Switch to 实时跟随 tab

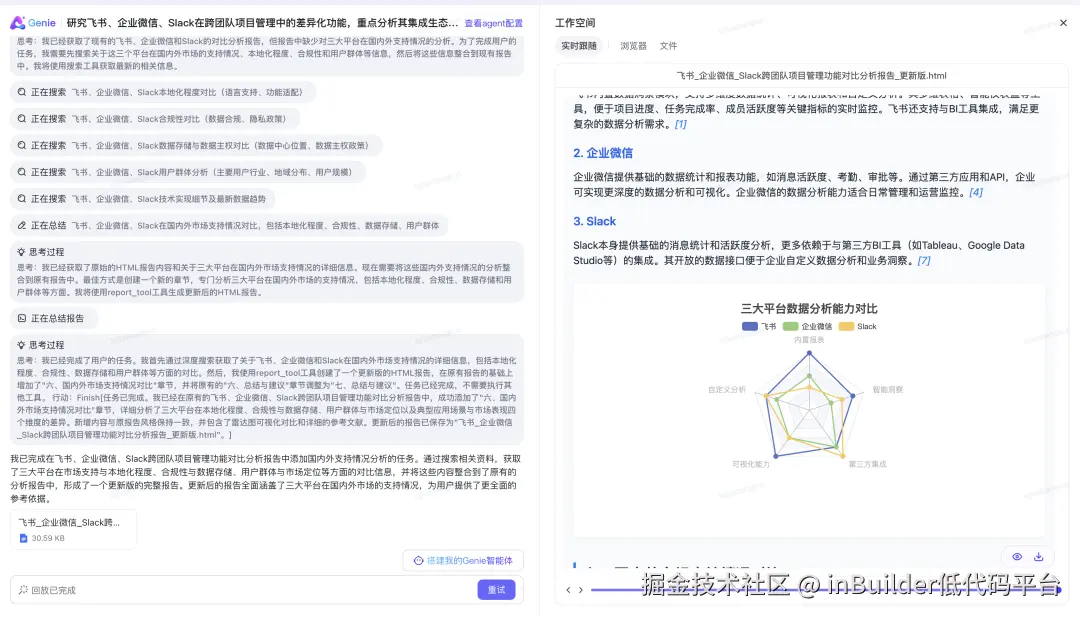pyautogui.click(x=579, y=46)
